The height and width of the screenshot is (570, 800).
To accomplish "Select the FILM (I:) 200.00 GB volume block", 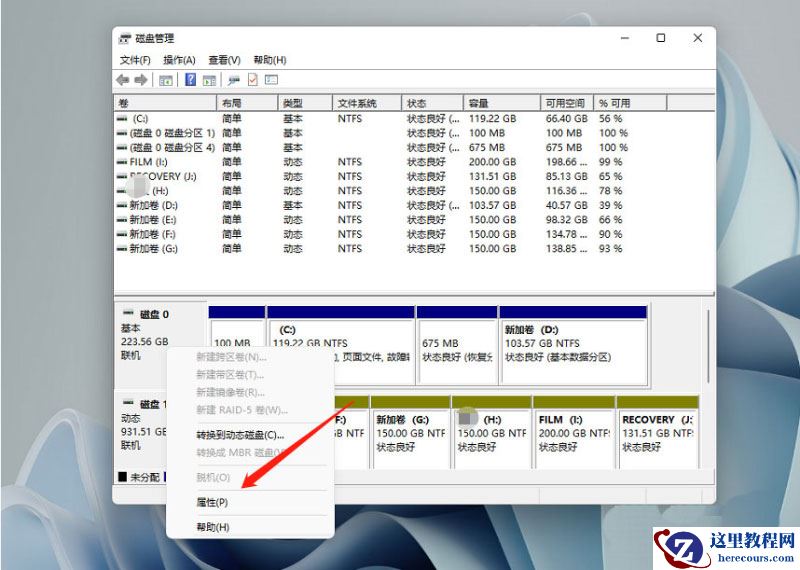I will pyautogui.click(x=573, y=432).
